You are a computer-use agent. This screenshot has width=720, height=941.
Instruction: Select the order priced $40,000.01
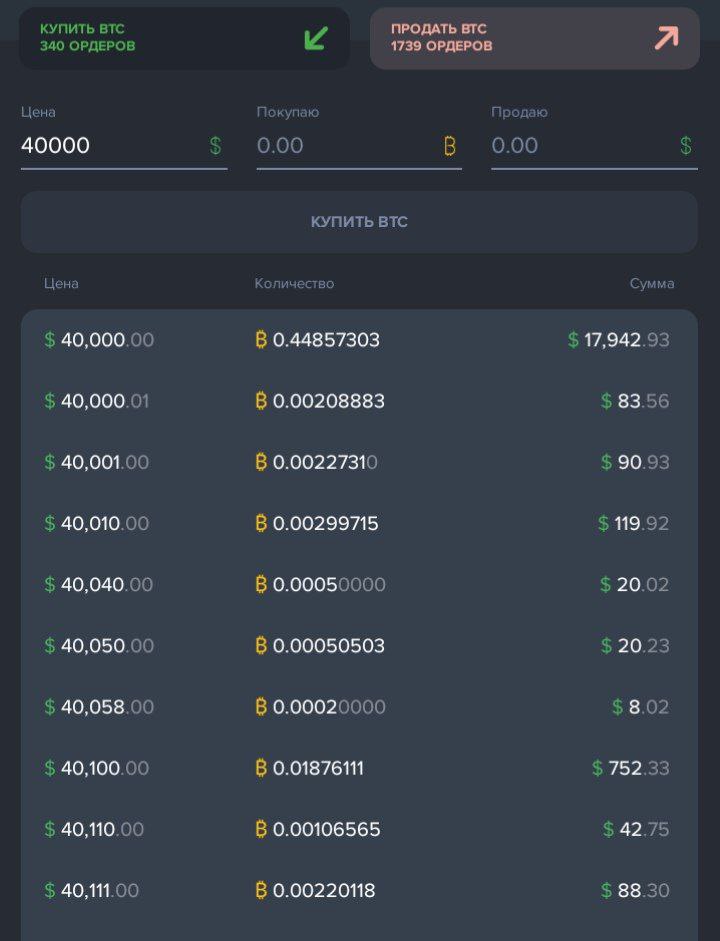359,401
